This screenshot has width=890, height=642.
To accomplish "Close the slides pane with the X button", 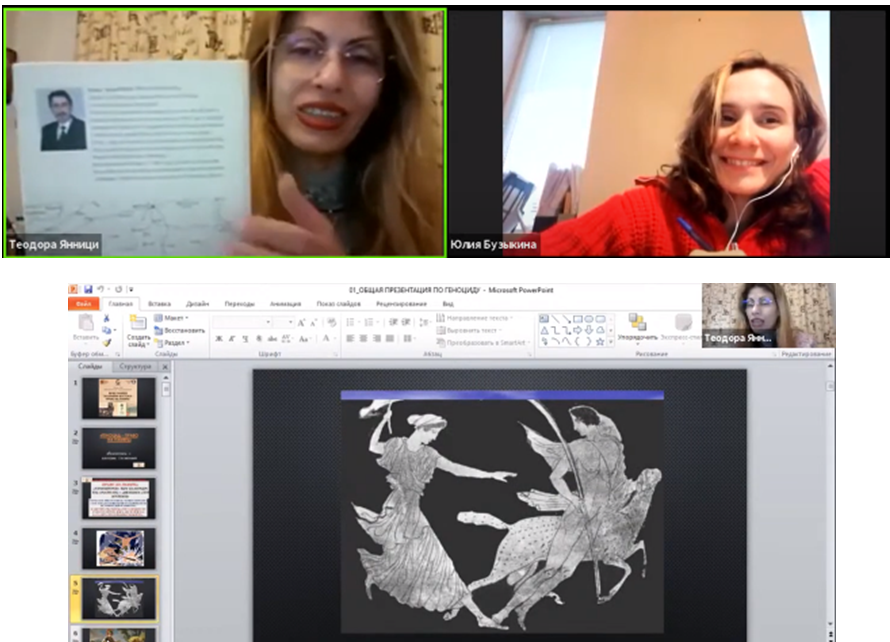I will tap(165, 367).
